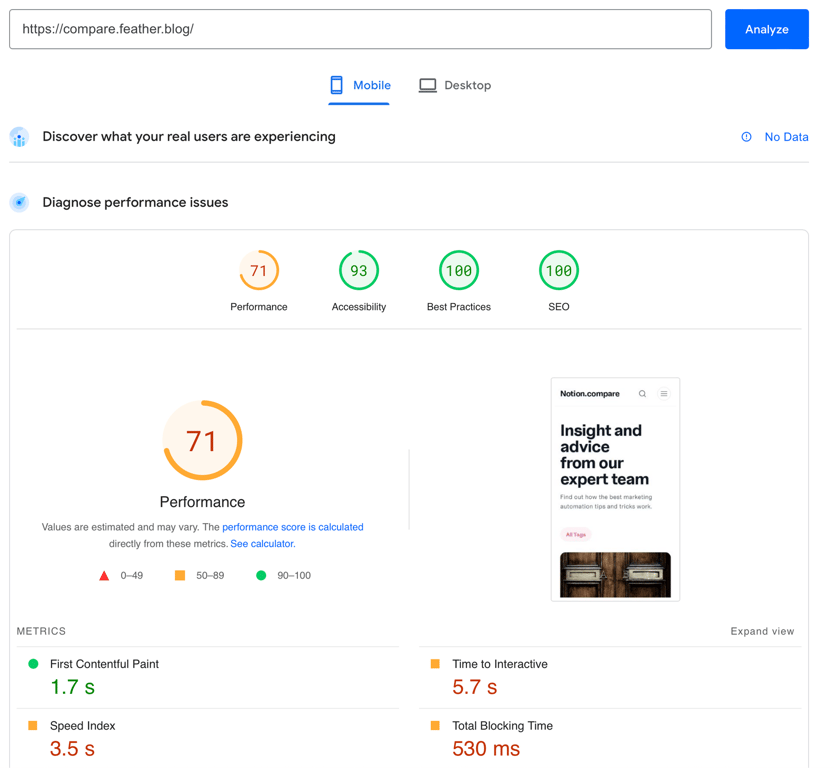Click the METRICS section heading
The width and height of the screenshot is (834, 768).
pos(41,631)
